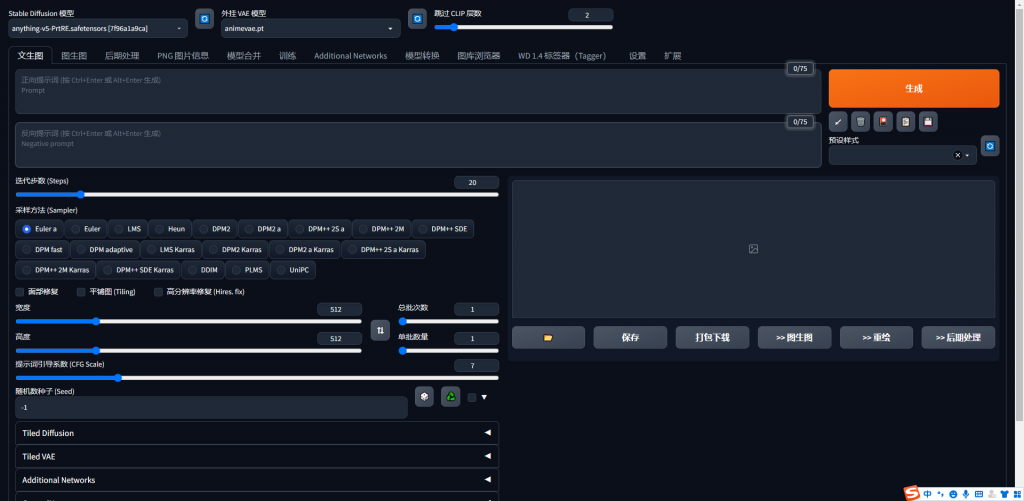Image resolution: width=1024 pixels, height=501 pixels.
Task: Click the user account icon in IME bar
Action: pyautogui.click(x=992, y=494)
